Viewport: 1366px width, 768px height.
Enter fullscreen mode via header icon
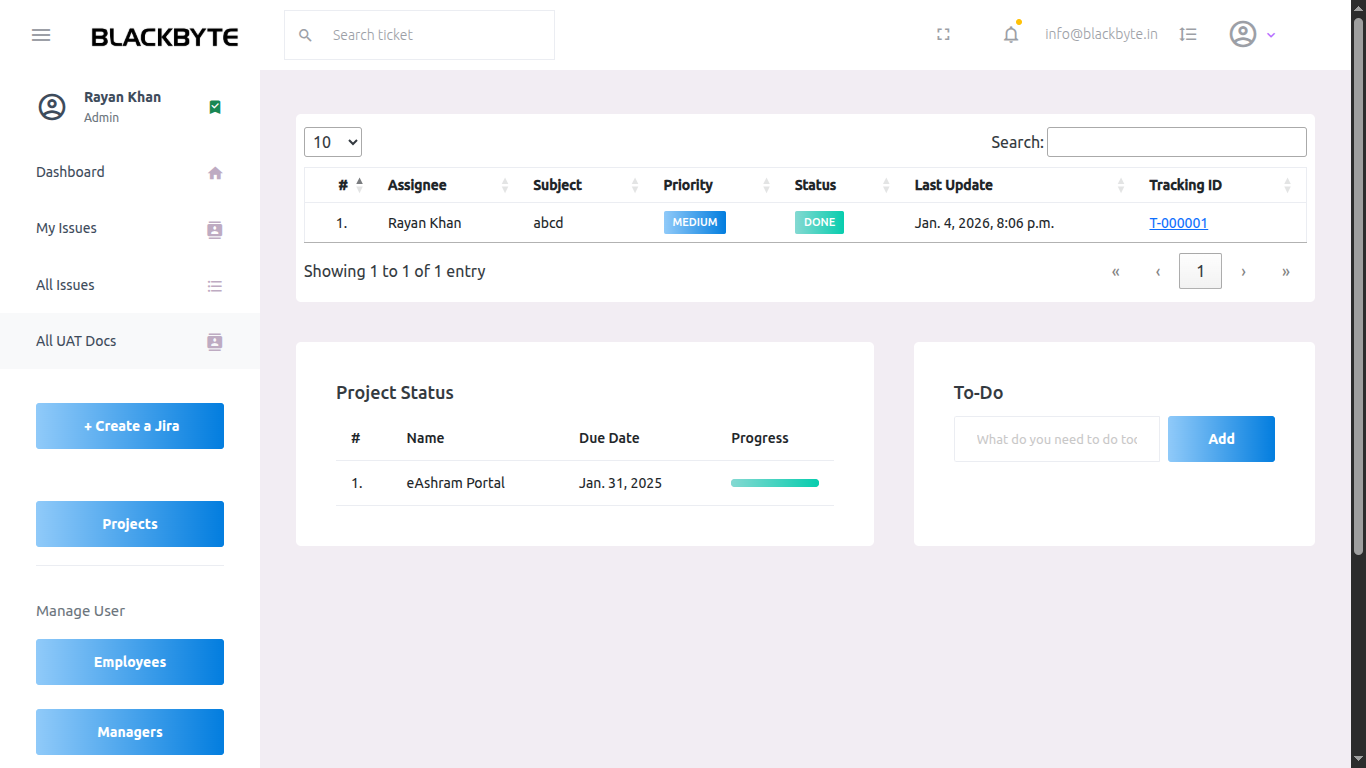point(943,35)
